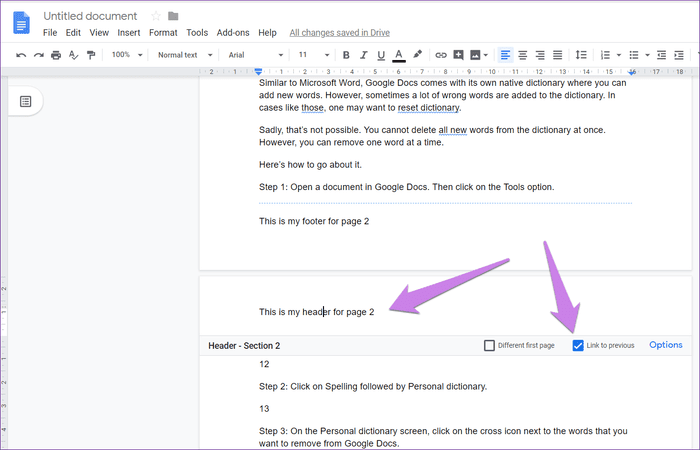Screen dimensions: 700x450
Task: Click the Step 3 paragraph text
Action: tap(443, 437)
